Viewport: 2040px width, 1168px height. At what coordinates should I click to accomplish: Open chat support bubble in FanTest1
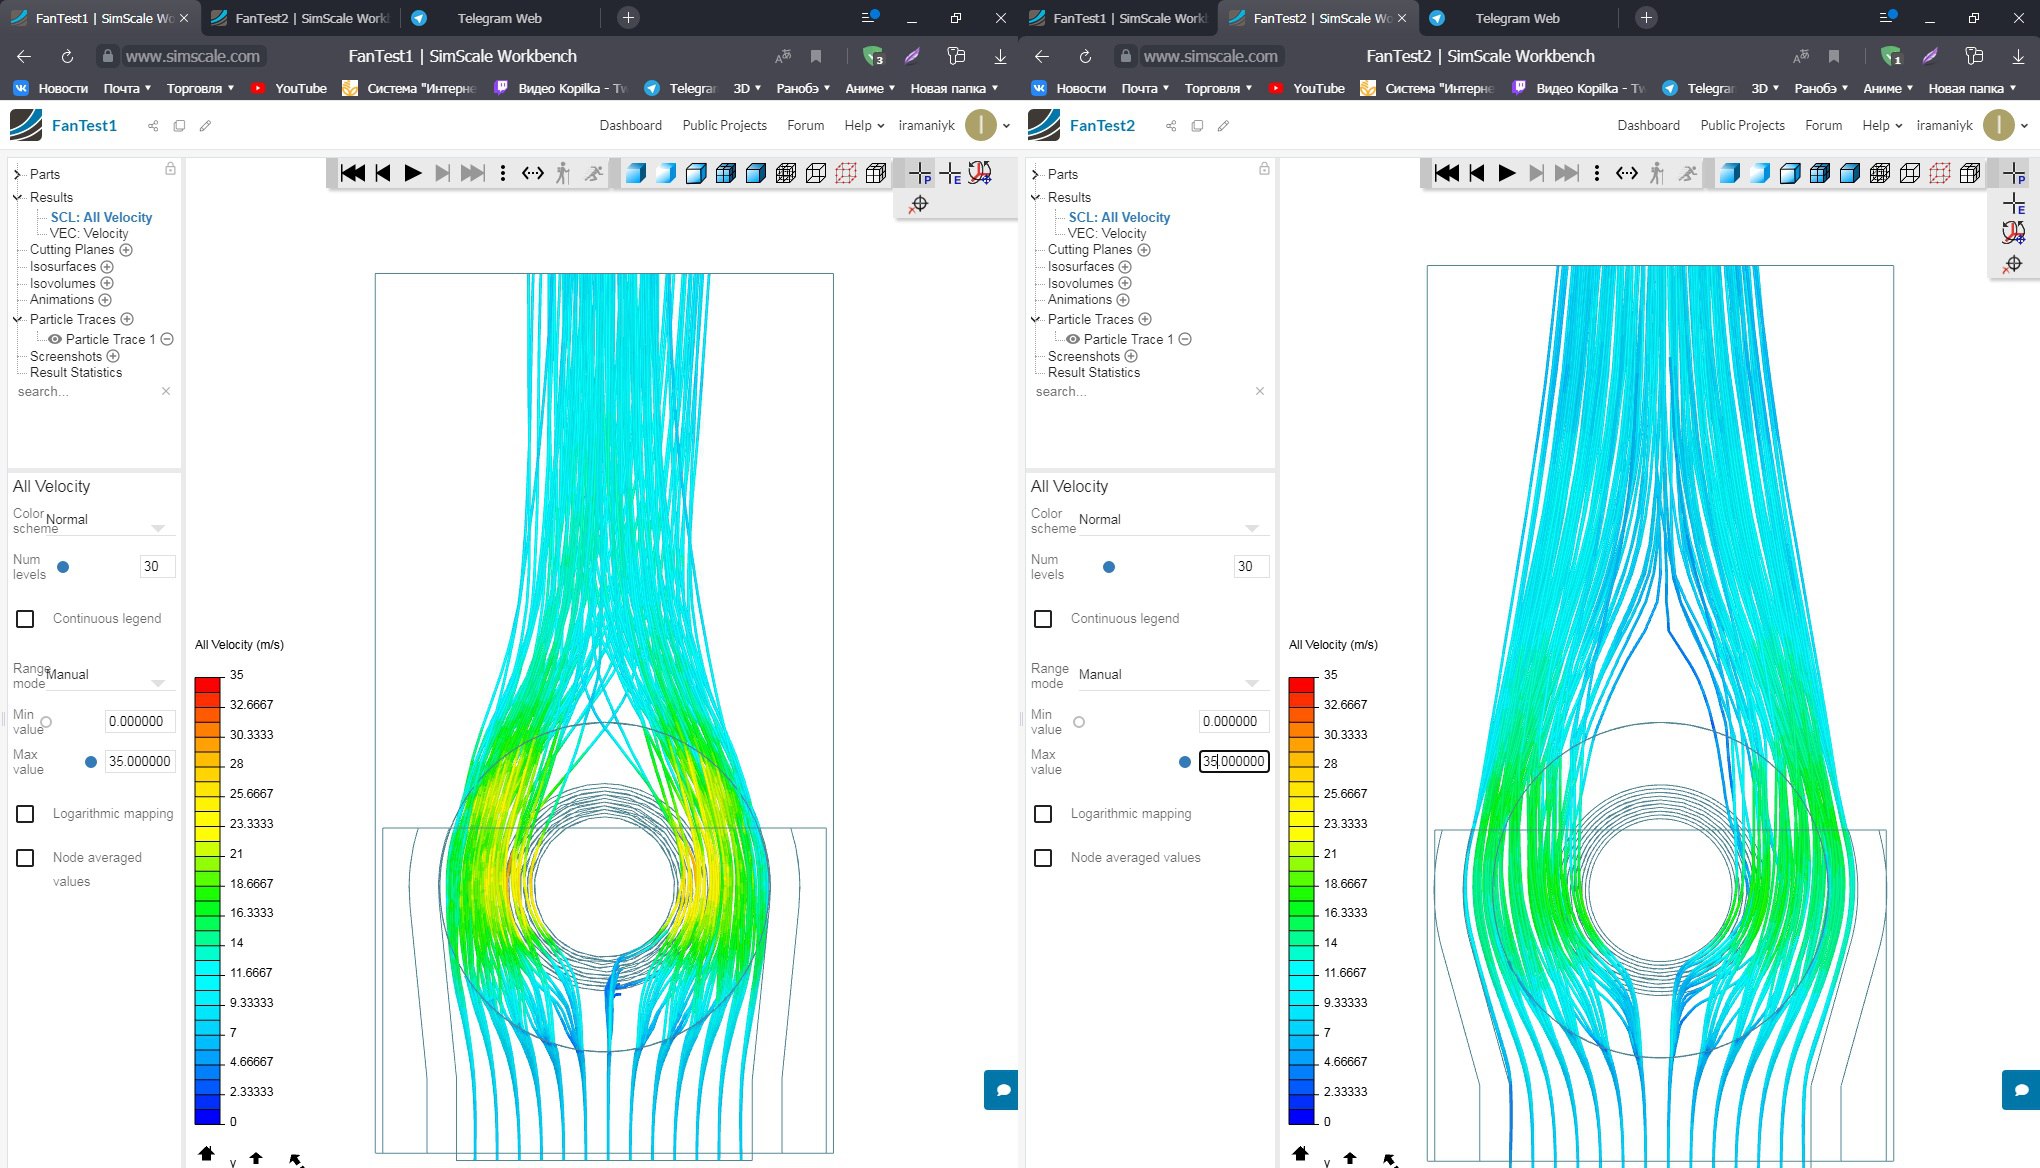(x=1001, y=1090)
